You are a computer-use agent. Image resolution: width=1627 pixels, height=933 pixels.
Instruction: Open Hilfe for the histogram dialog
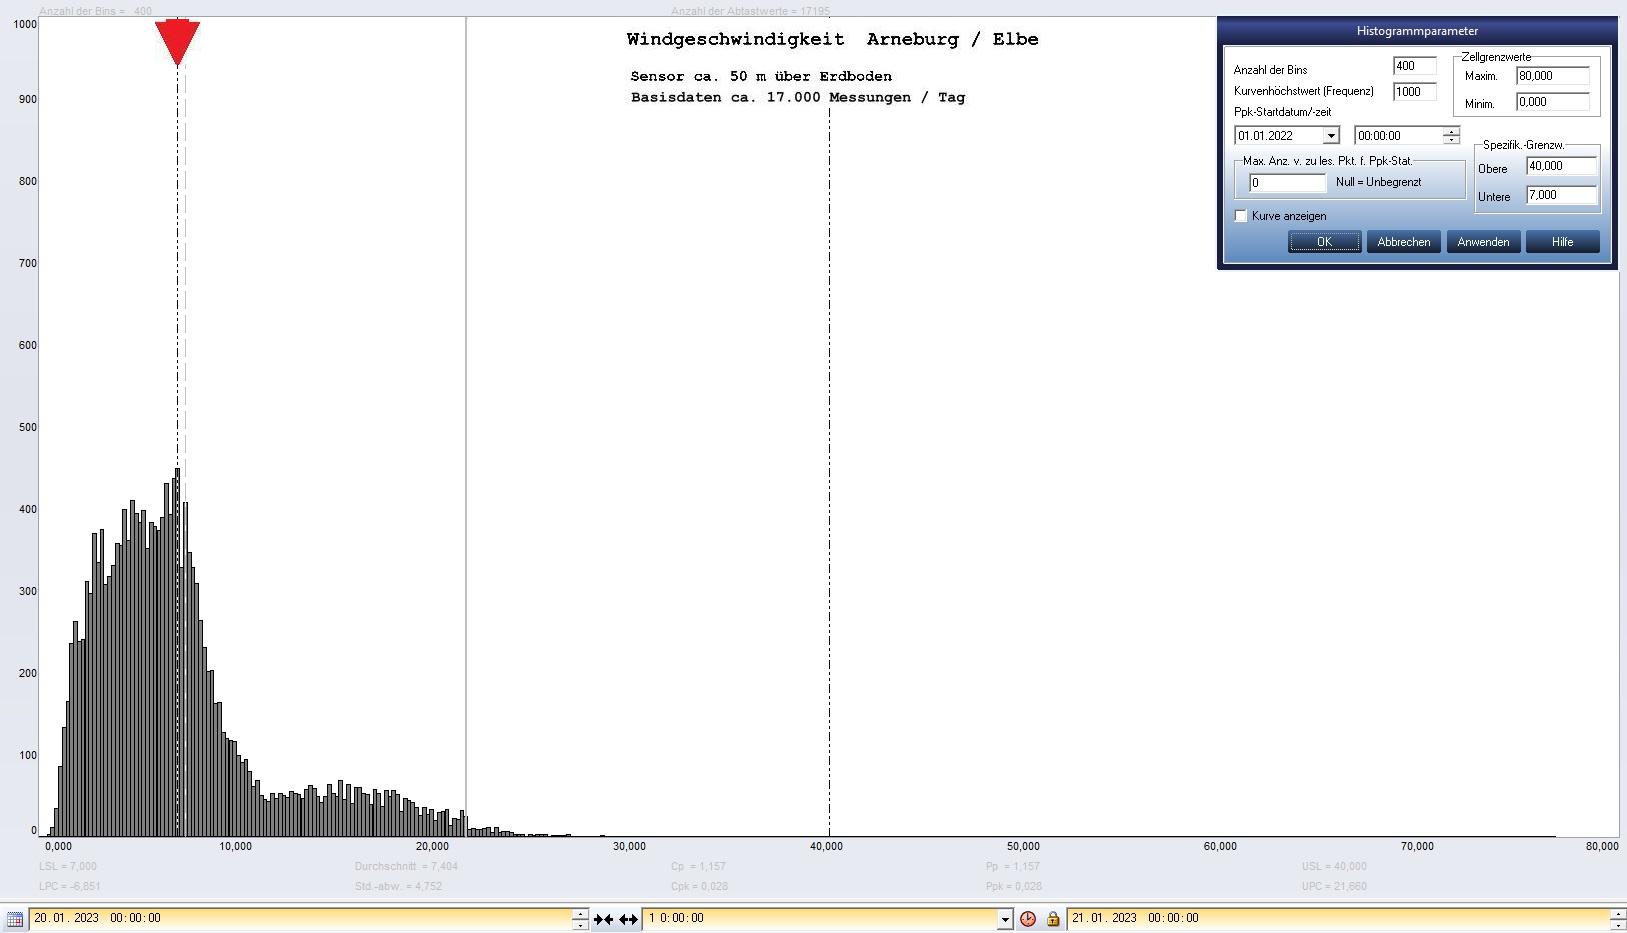[x=1562, y=242]
